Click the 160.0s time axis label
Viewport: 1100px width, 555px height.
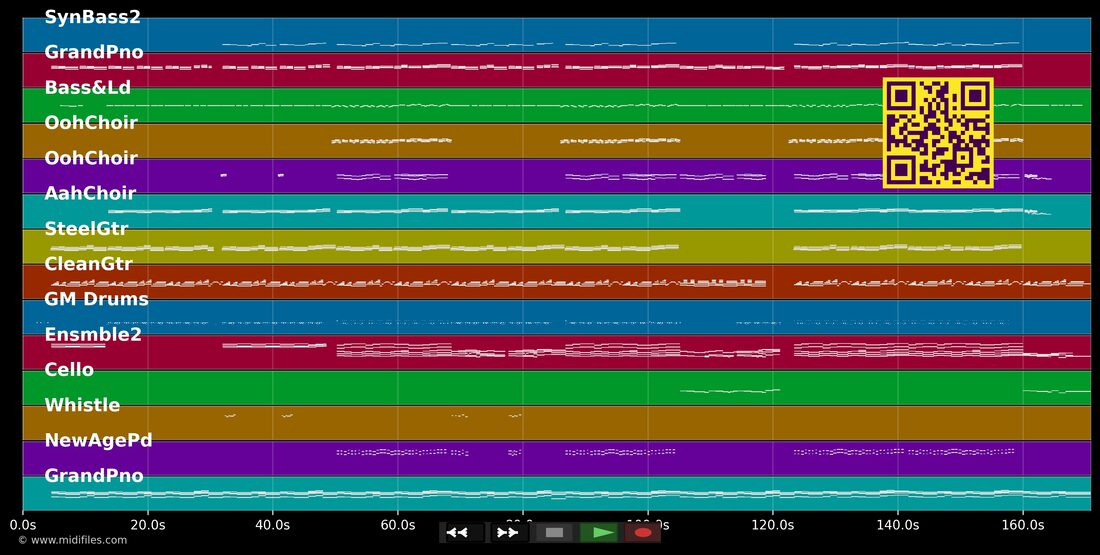point(1022,525)
